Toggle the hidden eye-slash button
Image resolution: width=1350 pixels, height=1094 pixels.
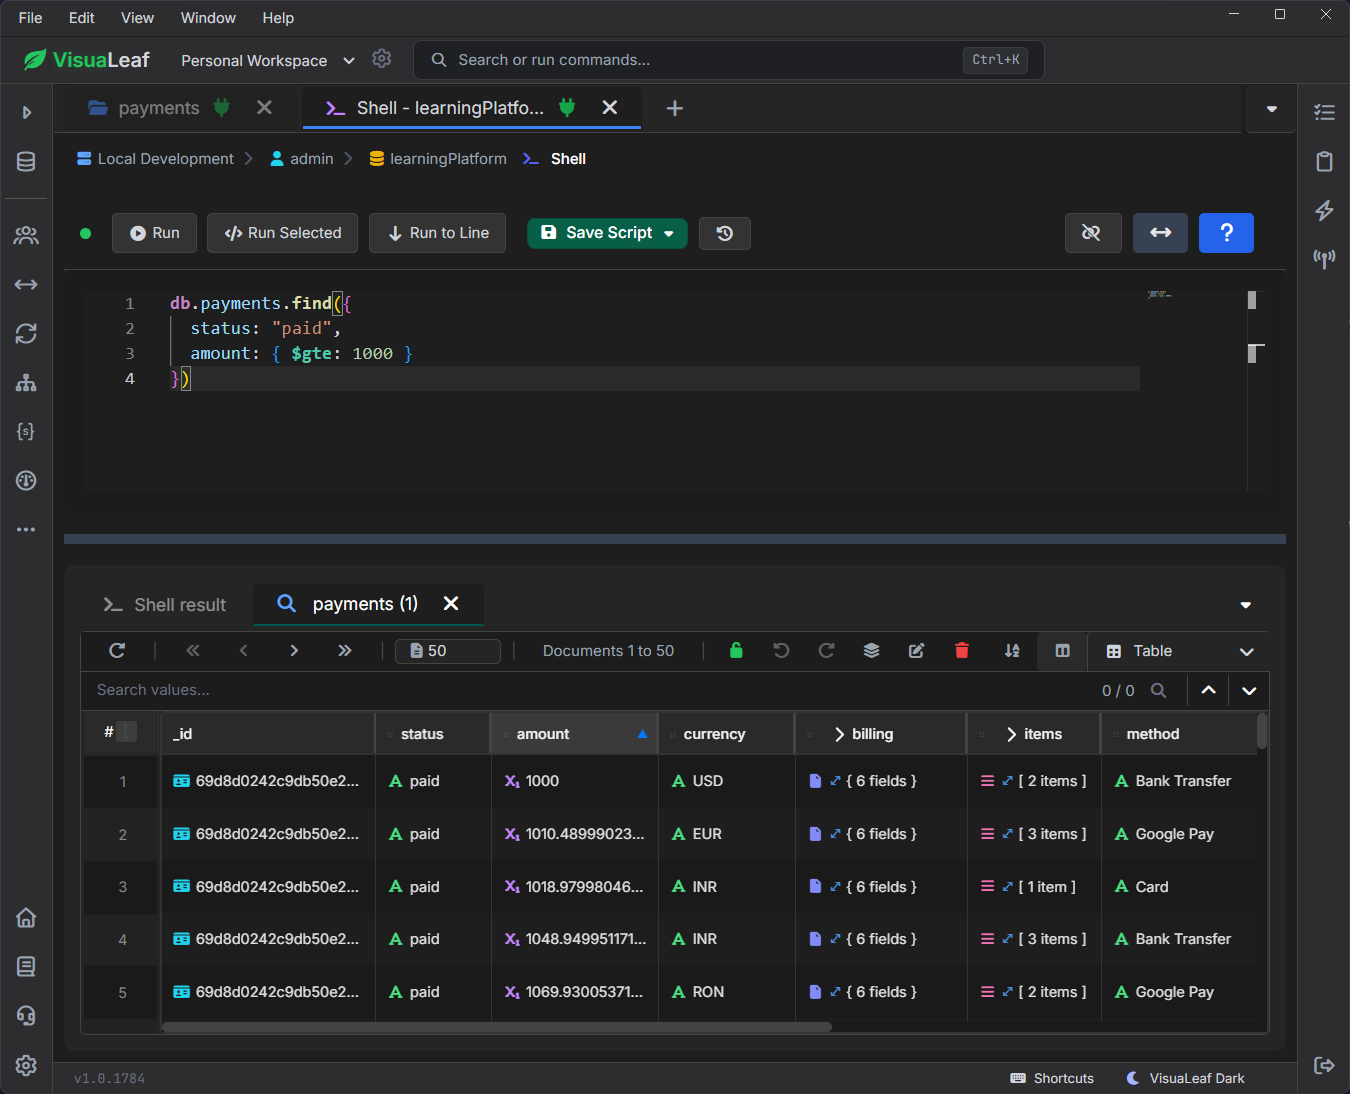[x=1093, y=233]
